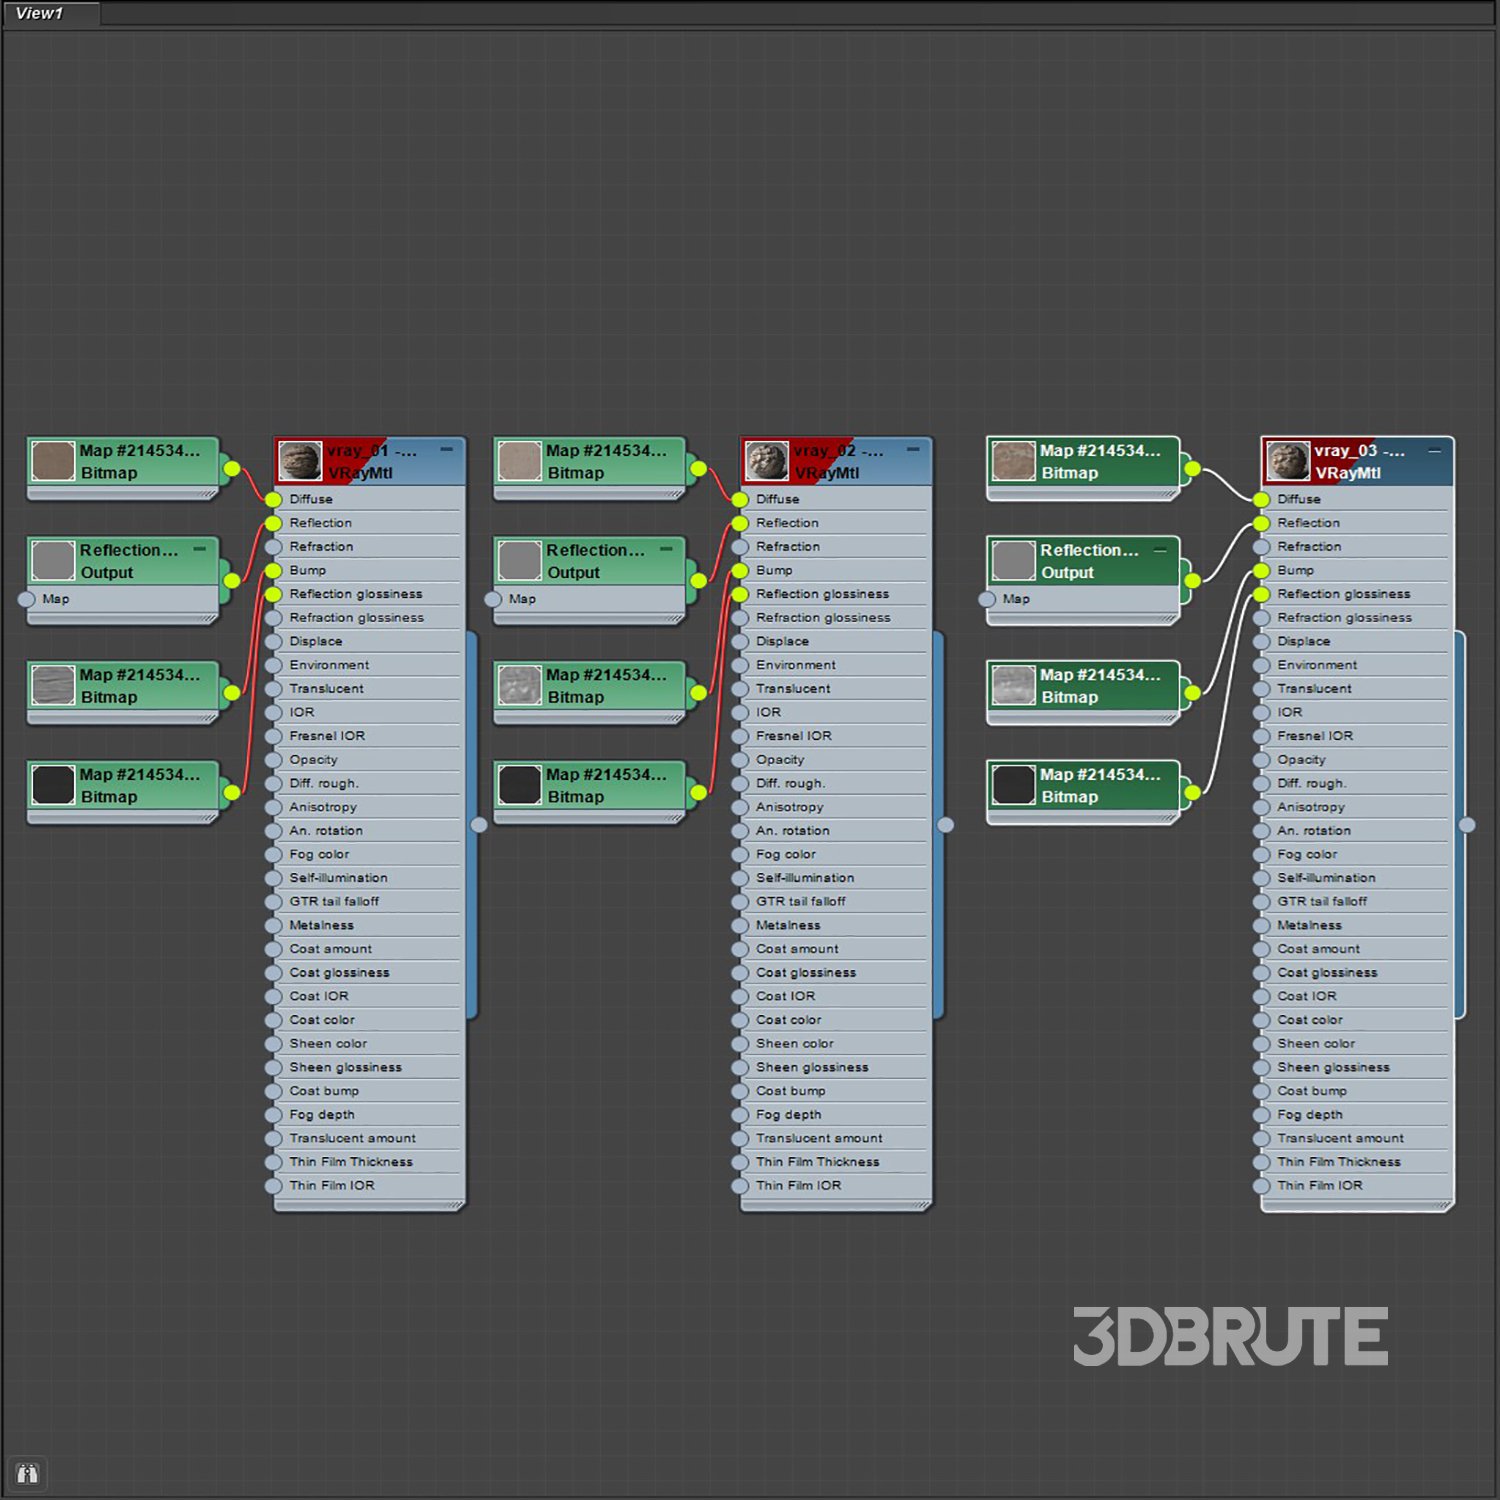Click the vray_01 material preview sphere
The height and width of the screenshot is (1500, 1500).
point(300,461)
